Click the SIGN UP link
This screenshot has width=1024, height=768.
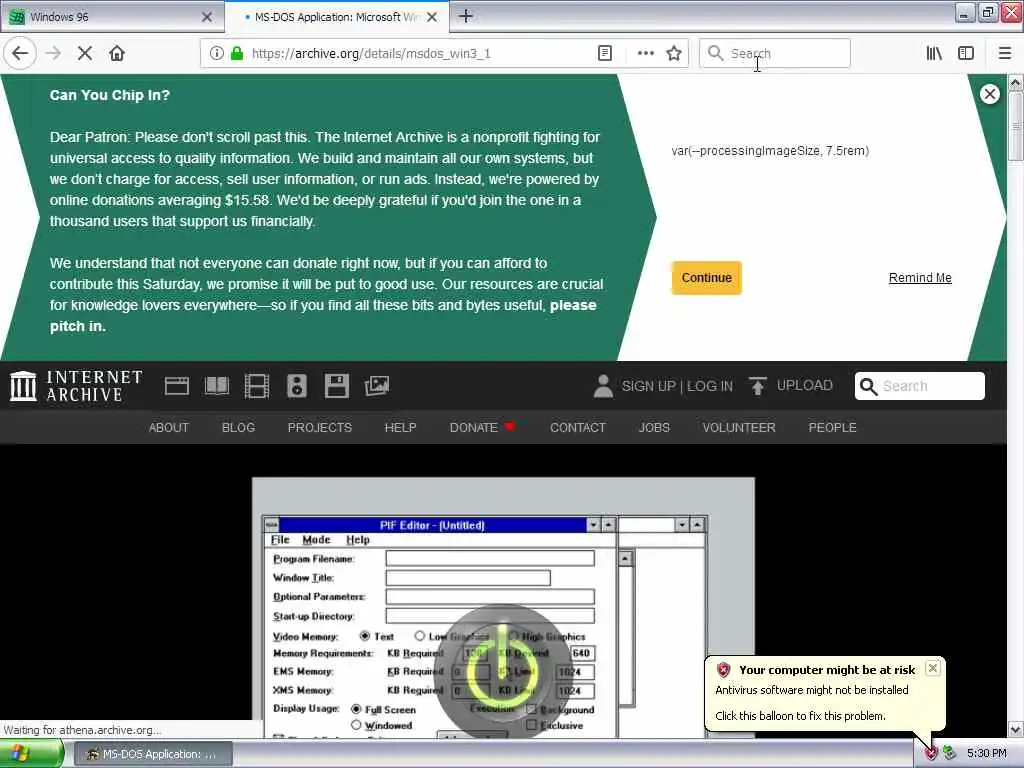click(648, 386)
